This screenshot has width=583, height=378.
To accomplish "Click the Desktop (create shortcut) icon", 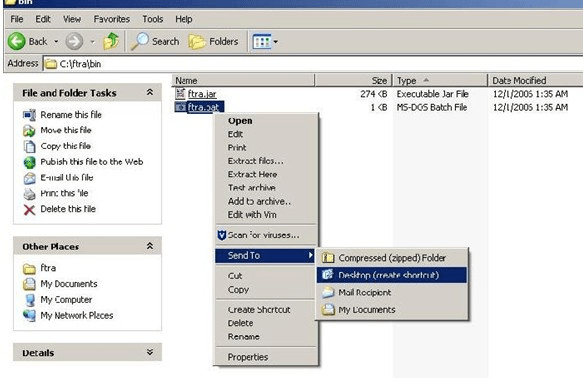I will (328, 275).
